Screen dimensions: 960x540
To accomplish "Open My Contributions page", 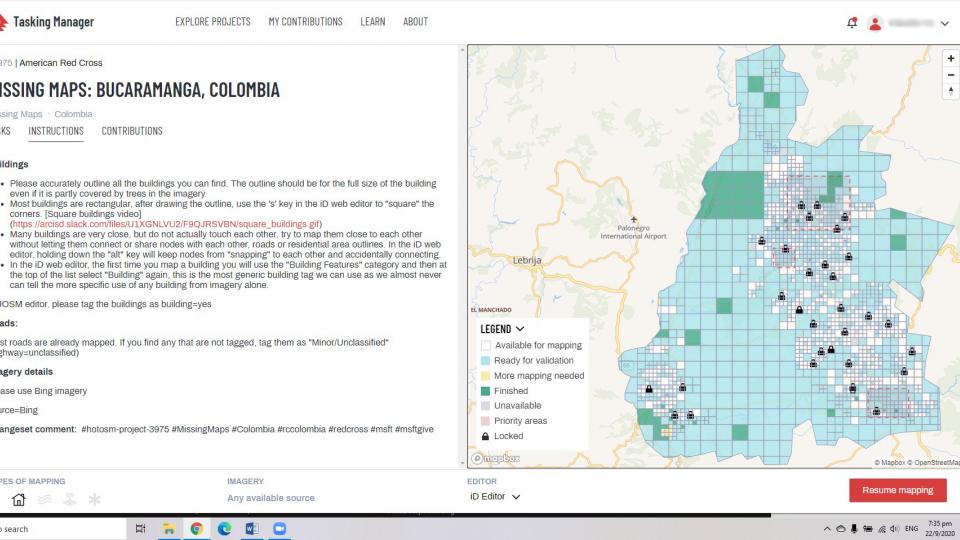I will [x=305, y=21].
